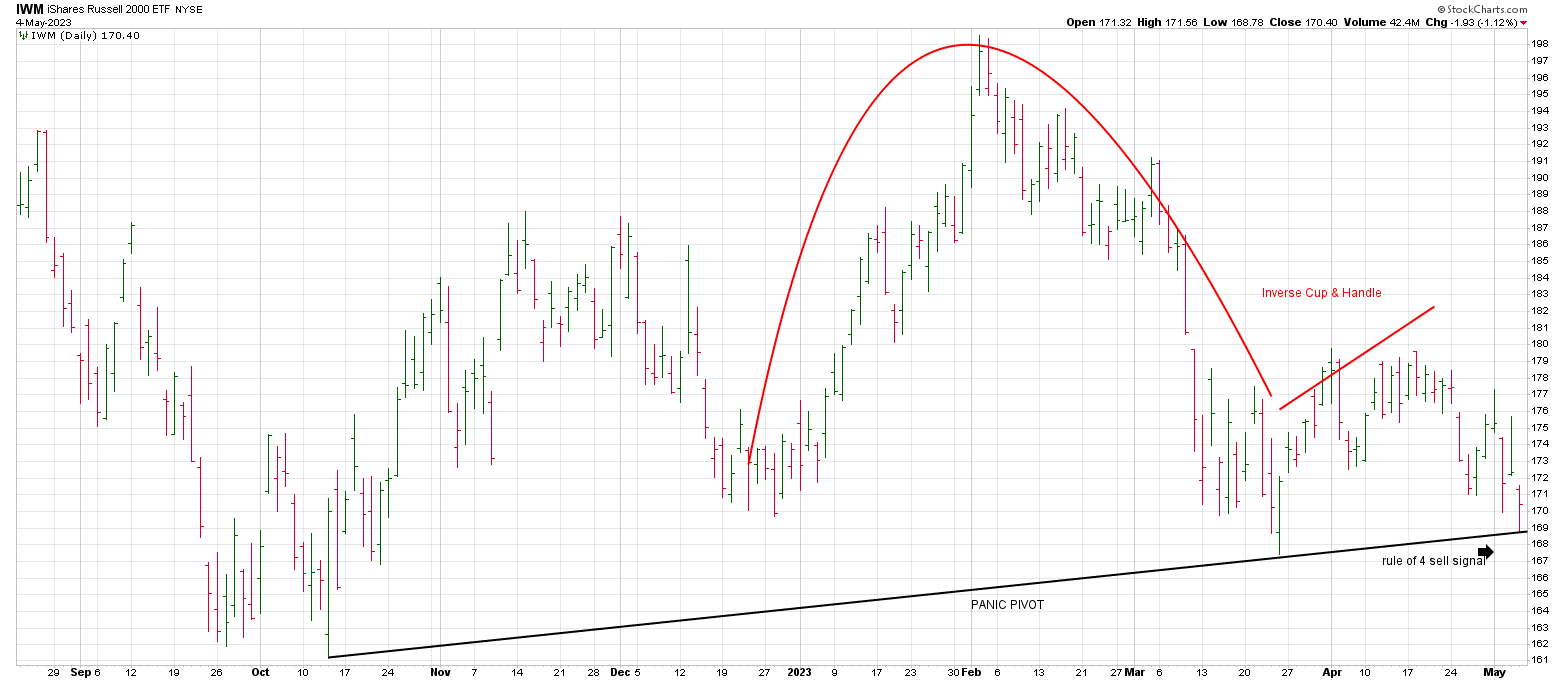Select the IWM ticker symbol title
The width and height of the screenshot is (1565, 681).
pos(30,9)
